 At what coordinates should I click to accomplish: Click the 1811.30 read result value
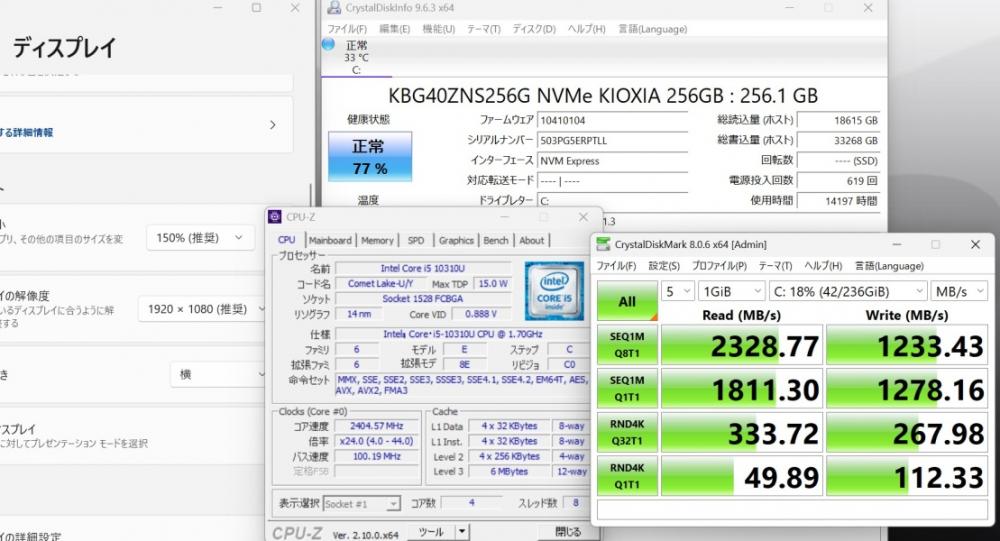point(742,389)
